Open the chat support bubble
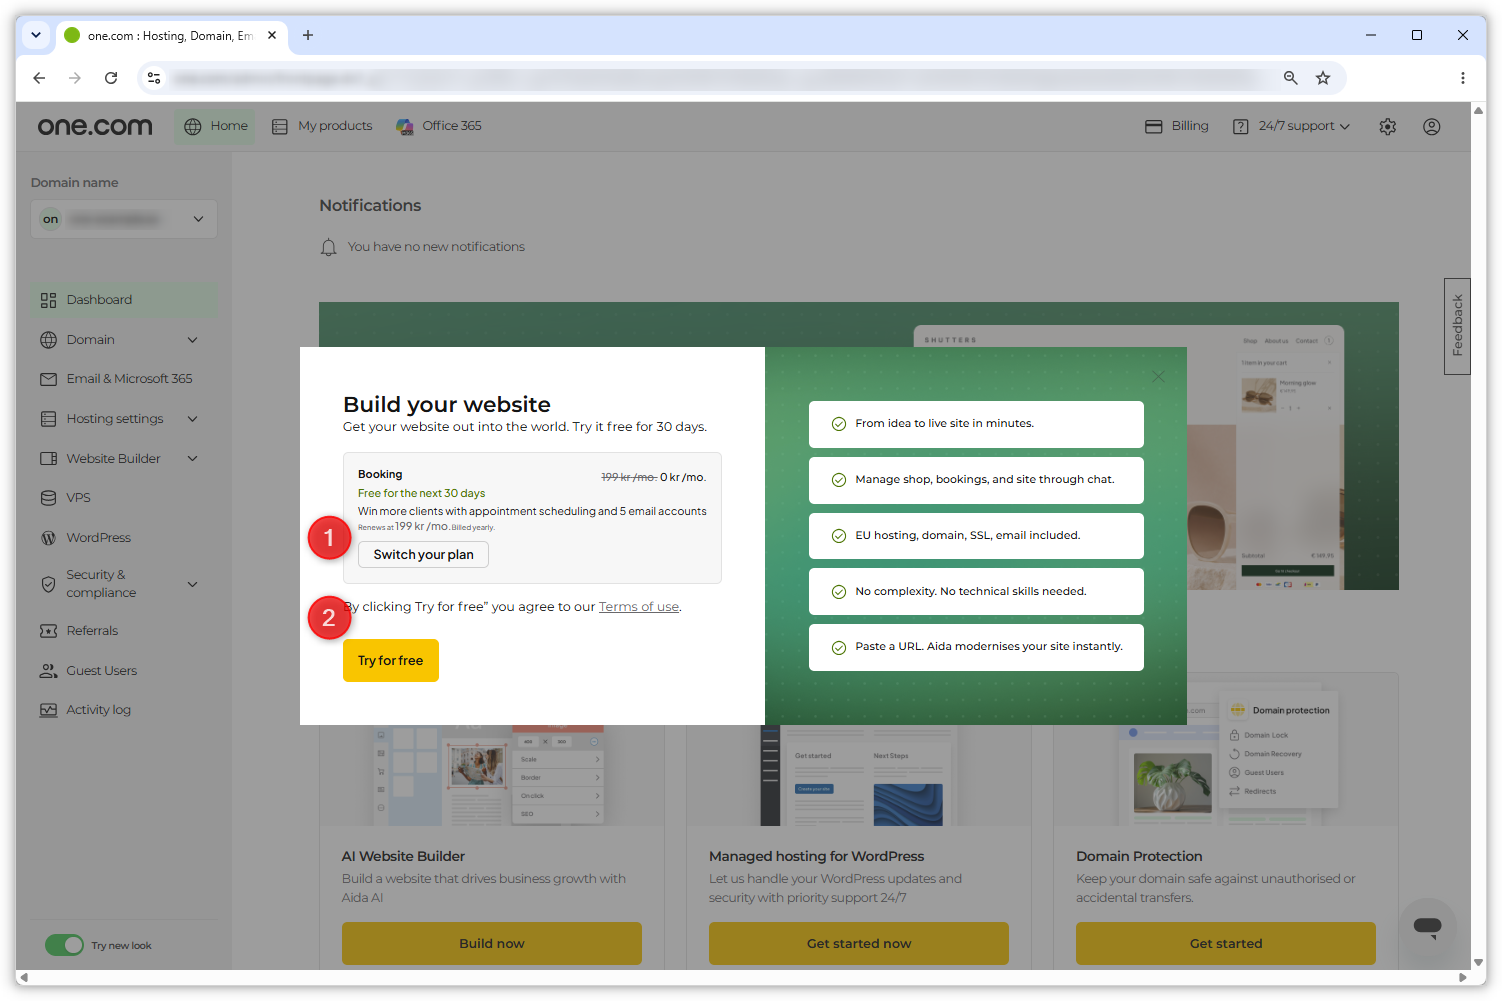1502x1001 pixels. pos(1428,927)
